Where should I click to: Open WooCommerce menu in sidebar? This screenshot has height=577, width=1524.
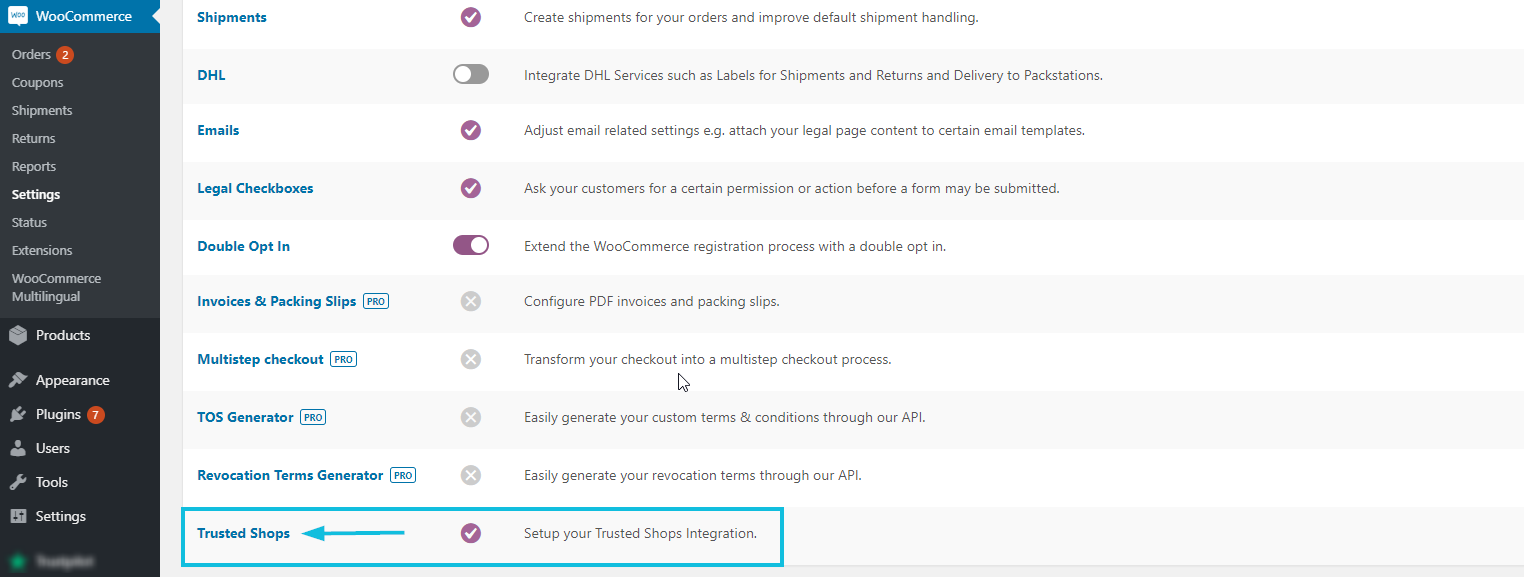click(x=80, y=16)
